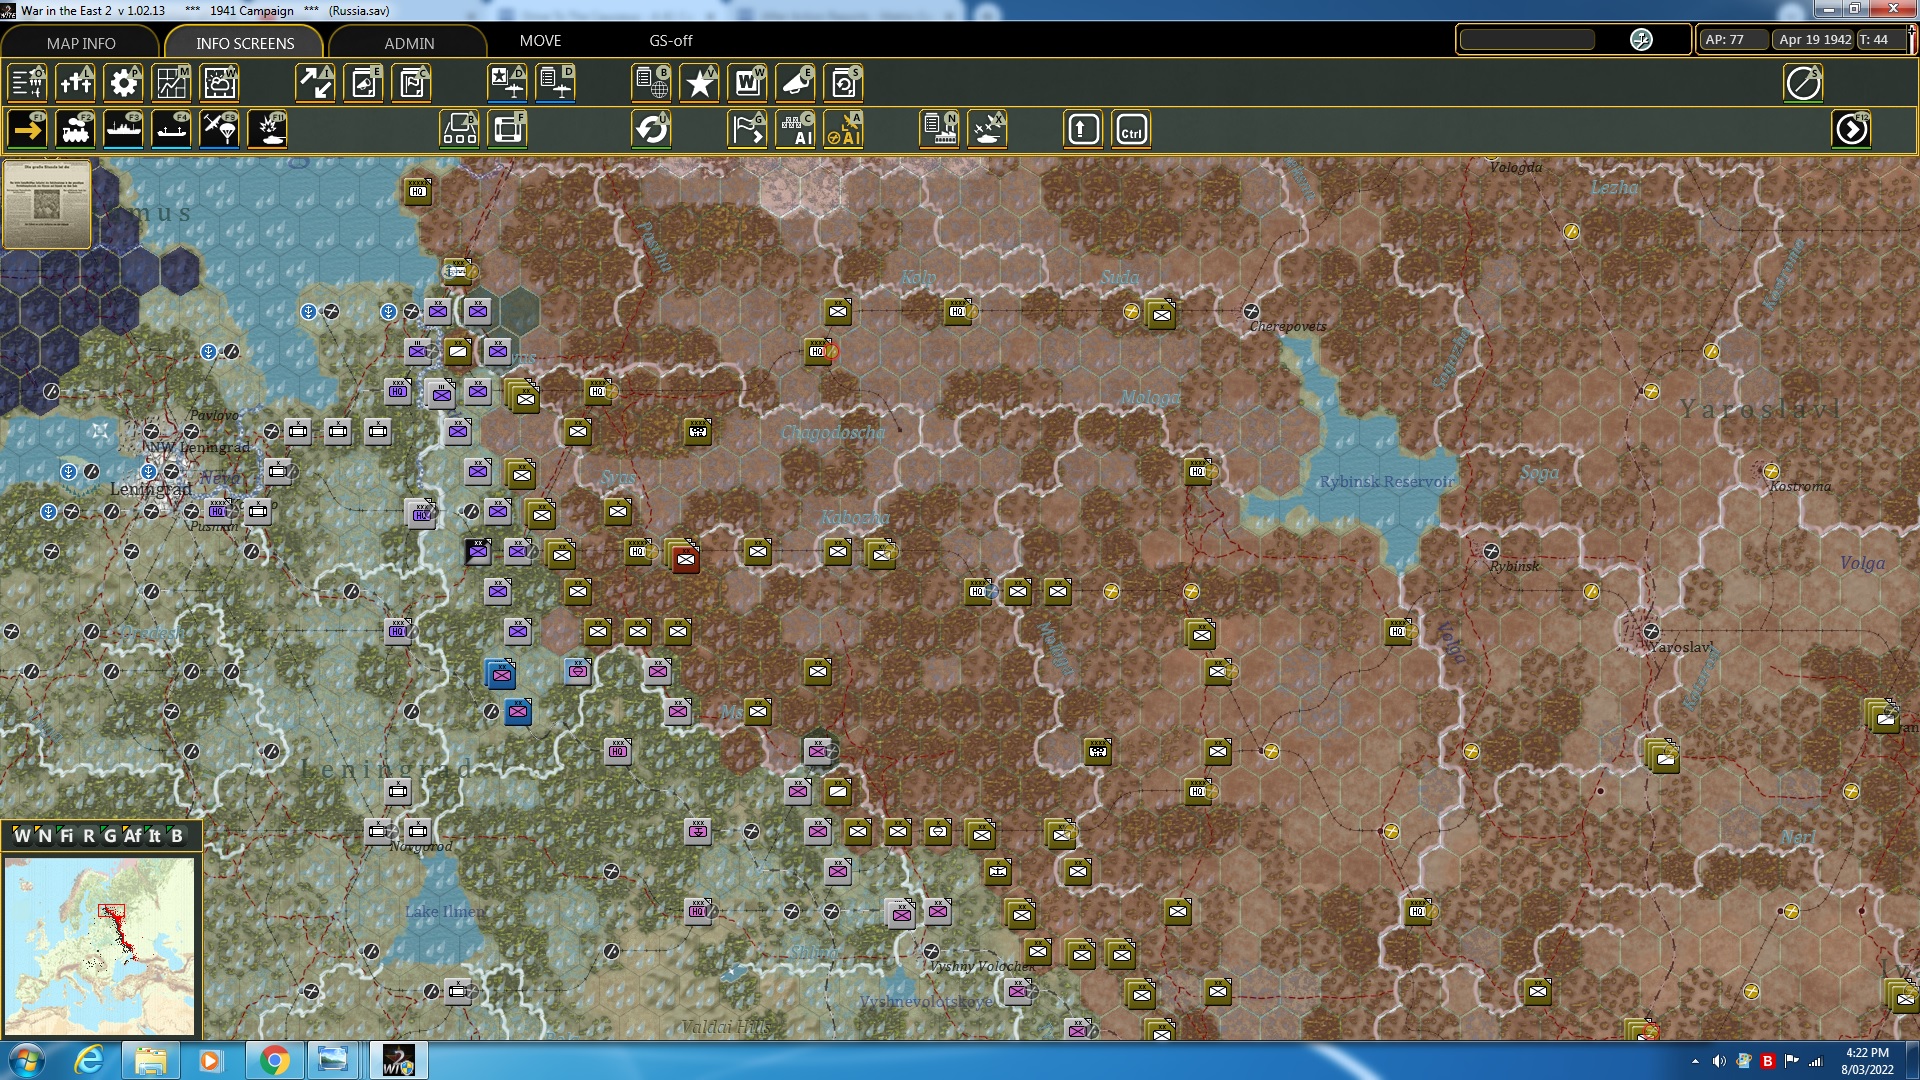The width and height of the screenshot is (1920, 1080).
Task: Open the Windows Start button
Action: [27, 1060]
